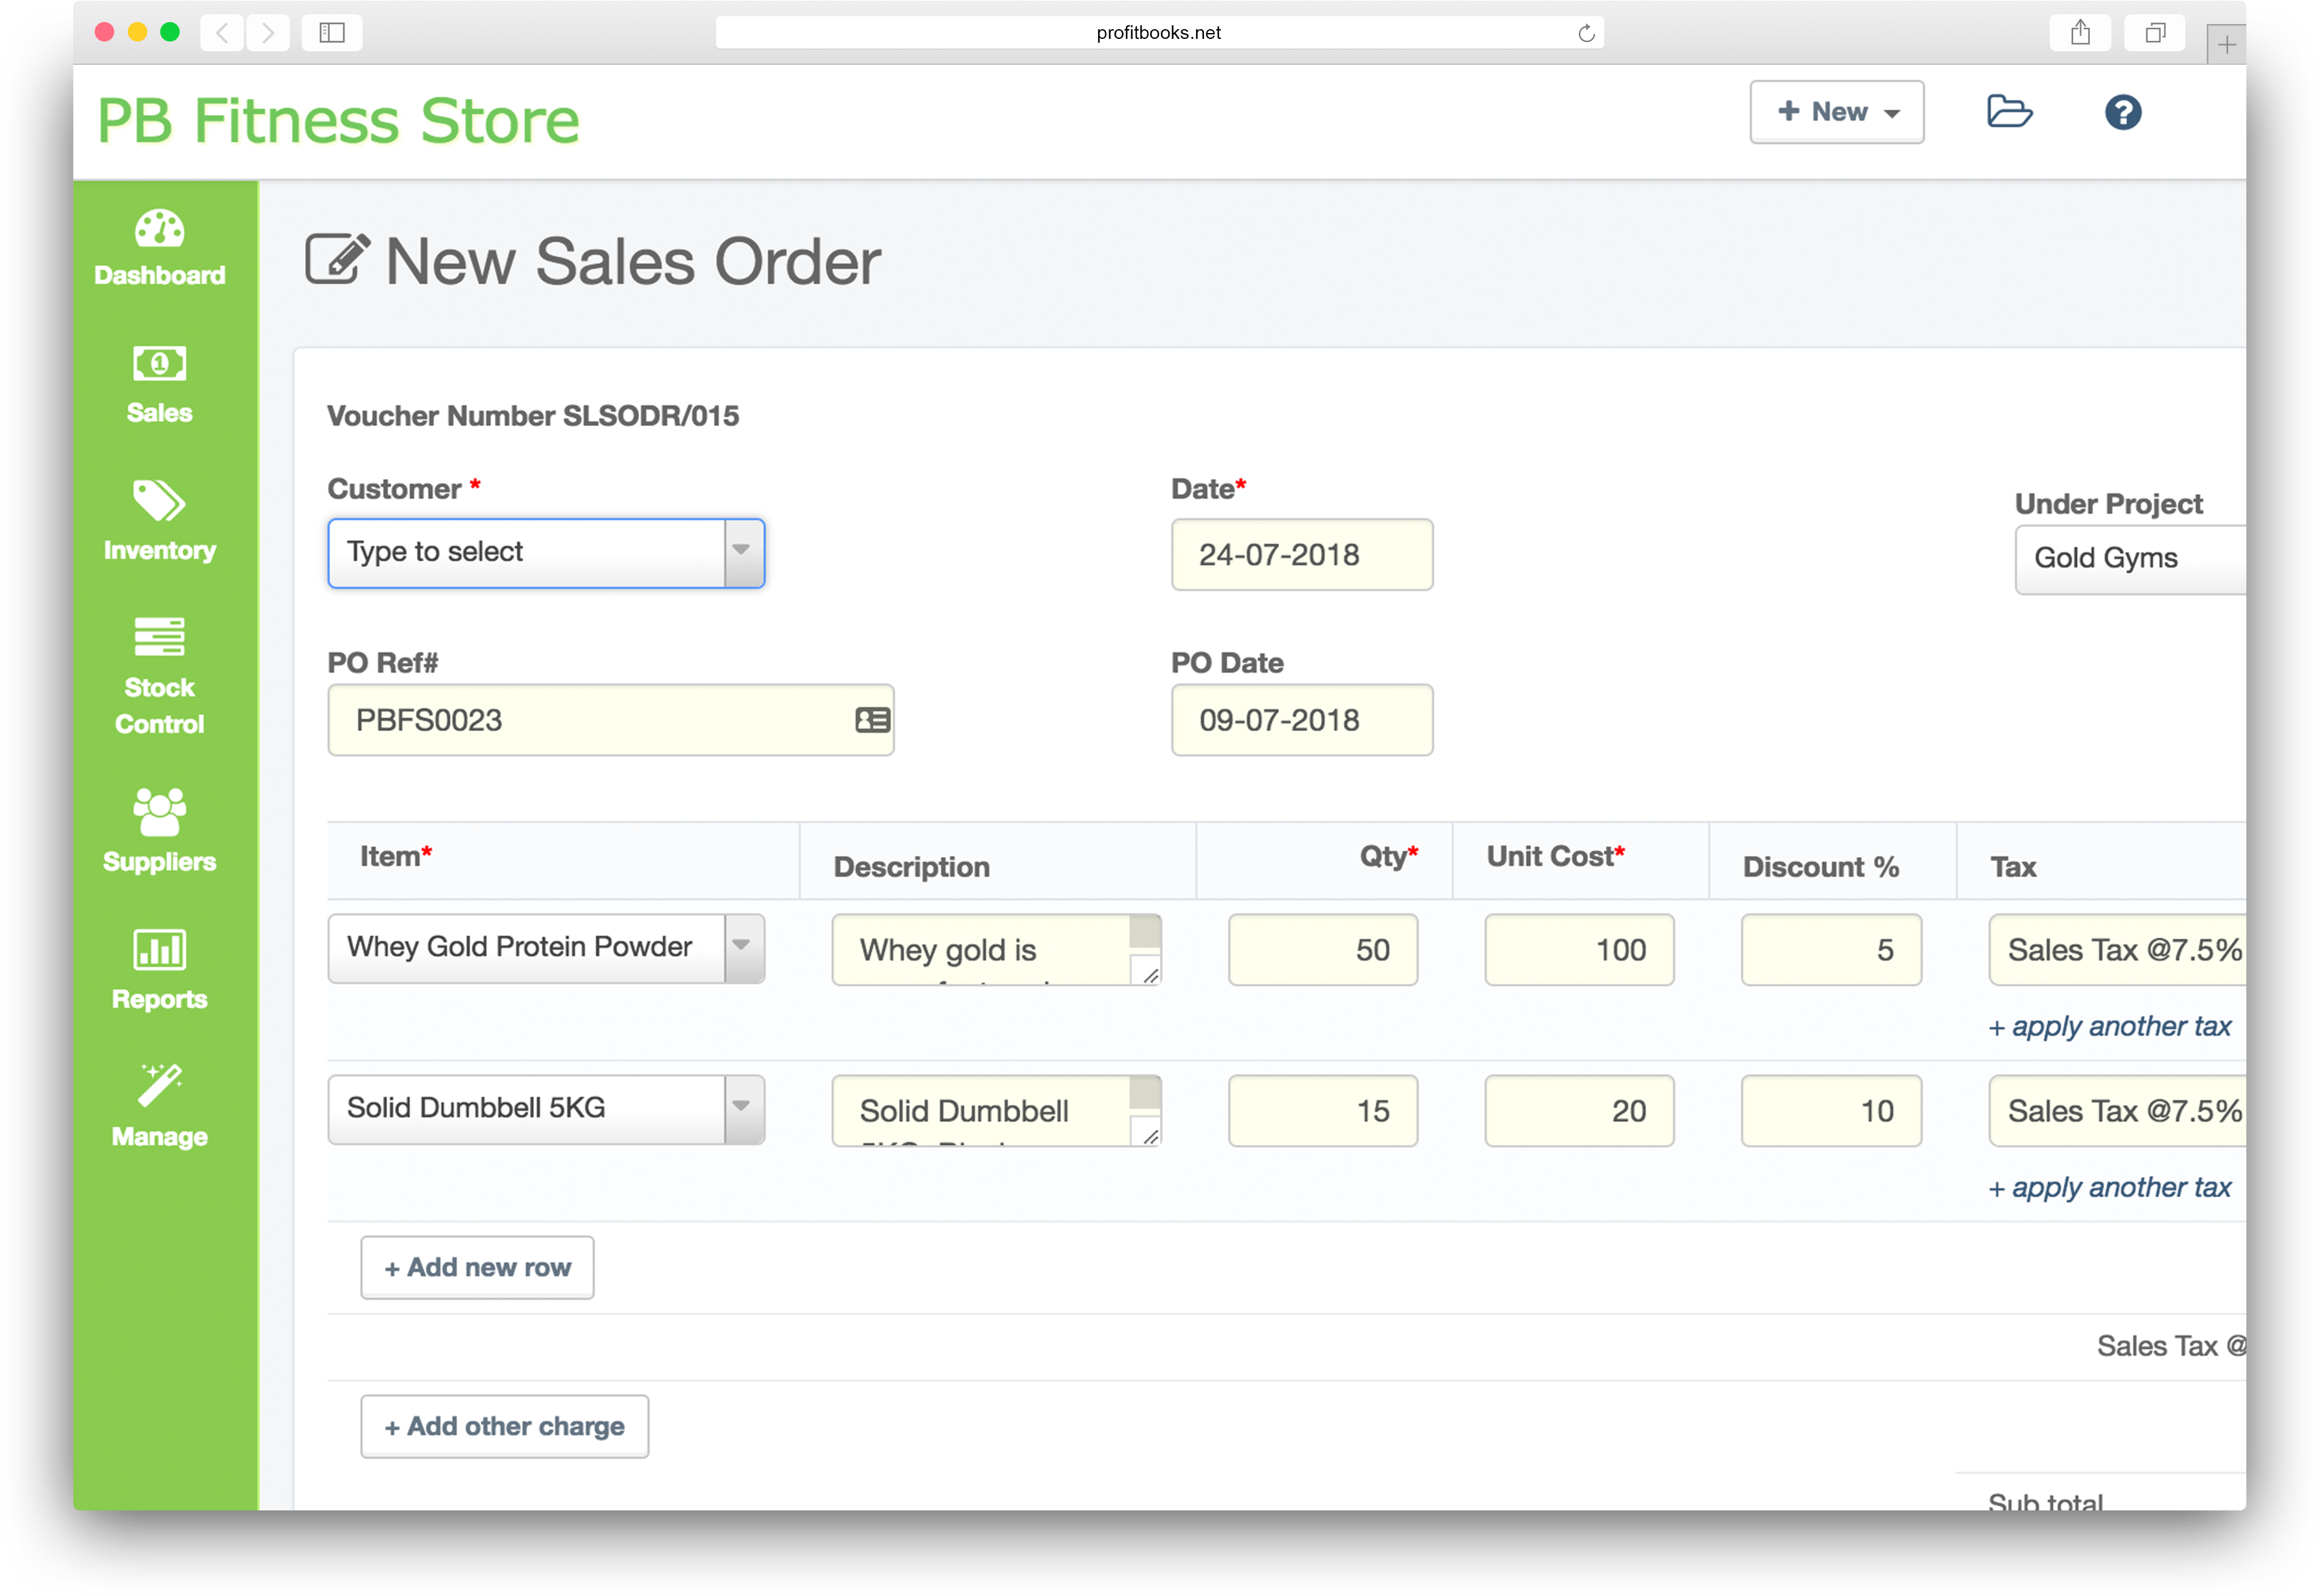Expand the Whey Gold Protein Powder item dropdown
2319x1596 pixels.
click(743, 948)
